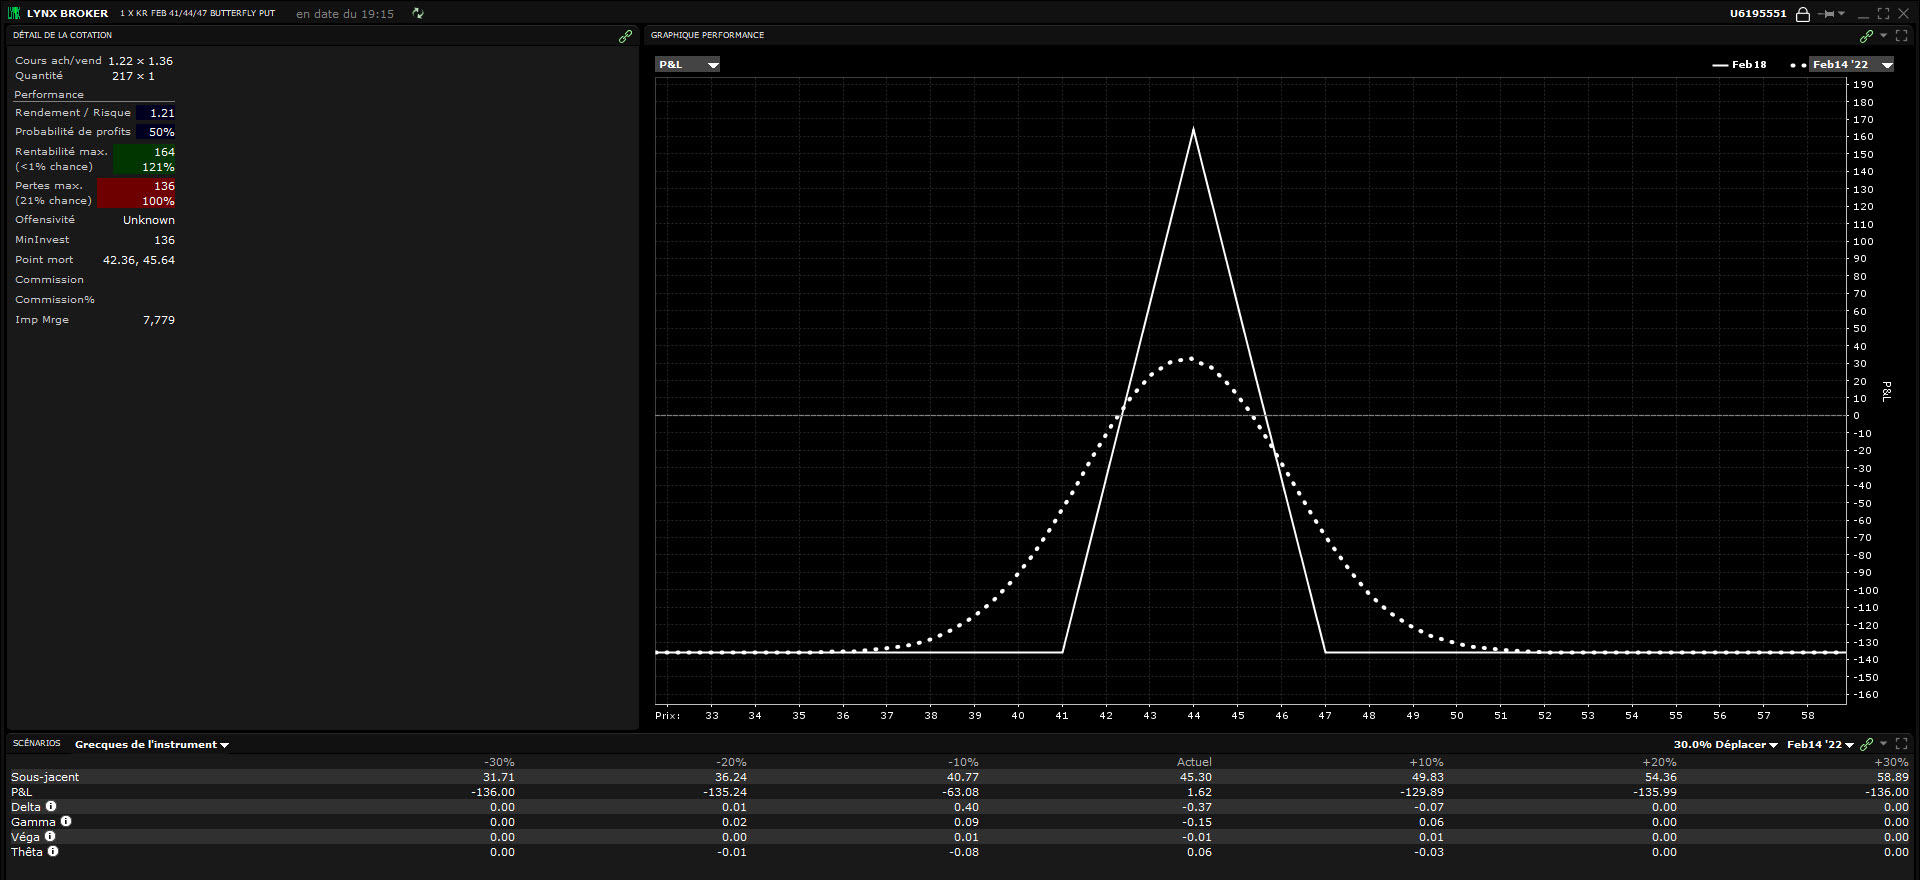
Task: Click the P&L vertical axis label
Action: pyautogui.click(x=1887, y=391)
